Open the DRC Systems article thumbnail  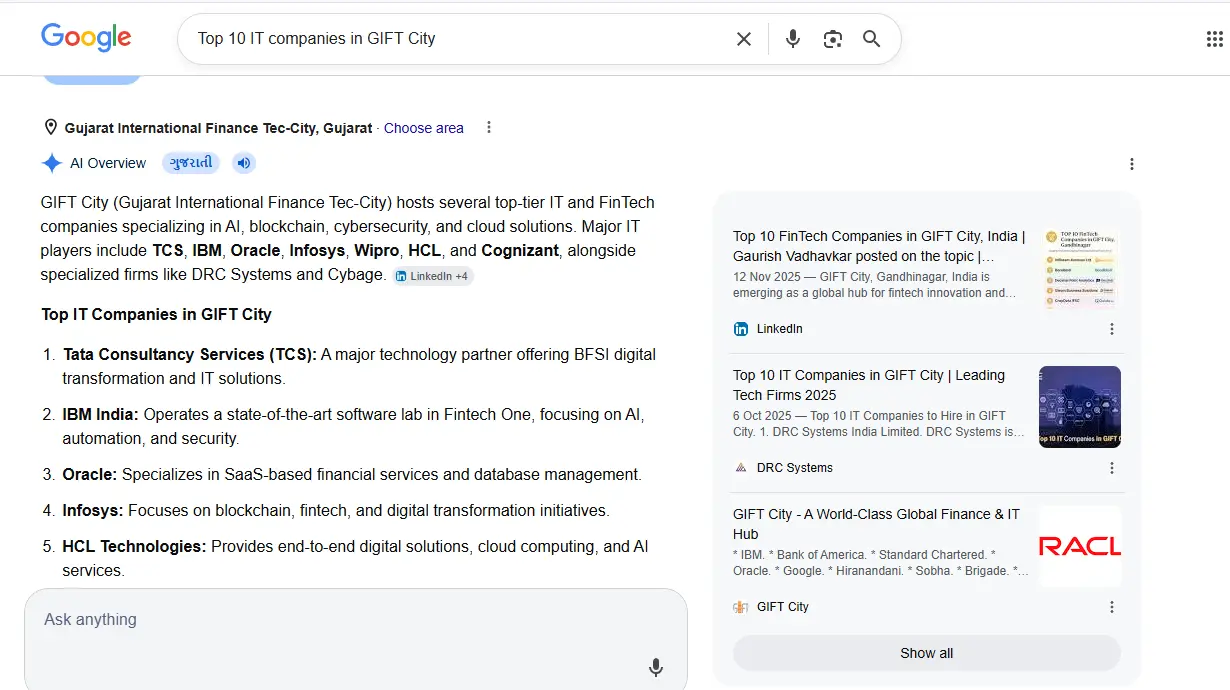coord(1080,407)
